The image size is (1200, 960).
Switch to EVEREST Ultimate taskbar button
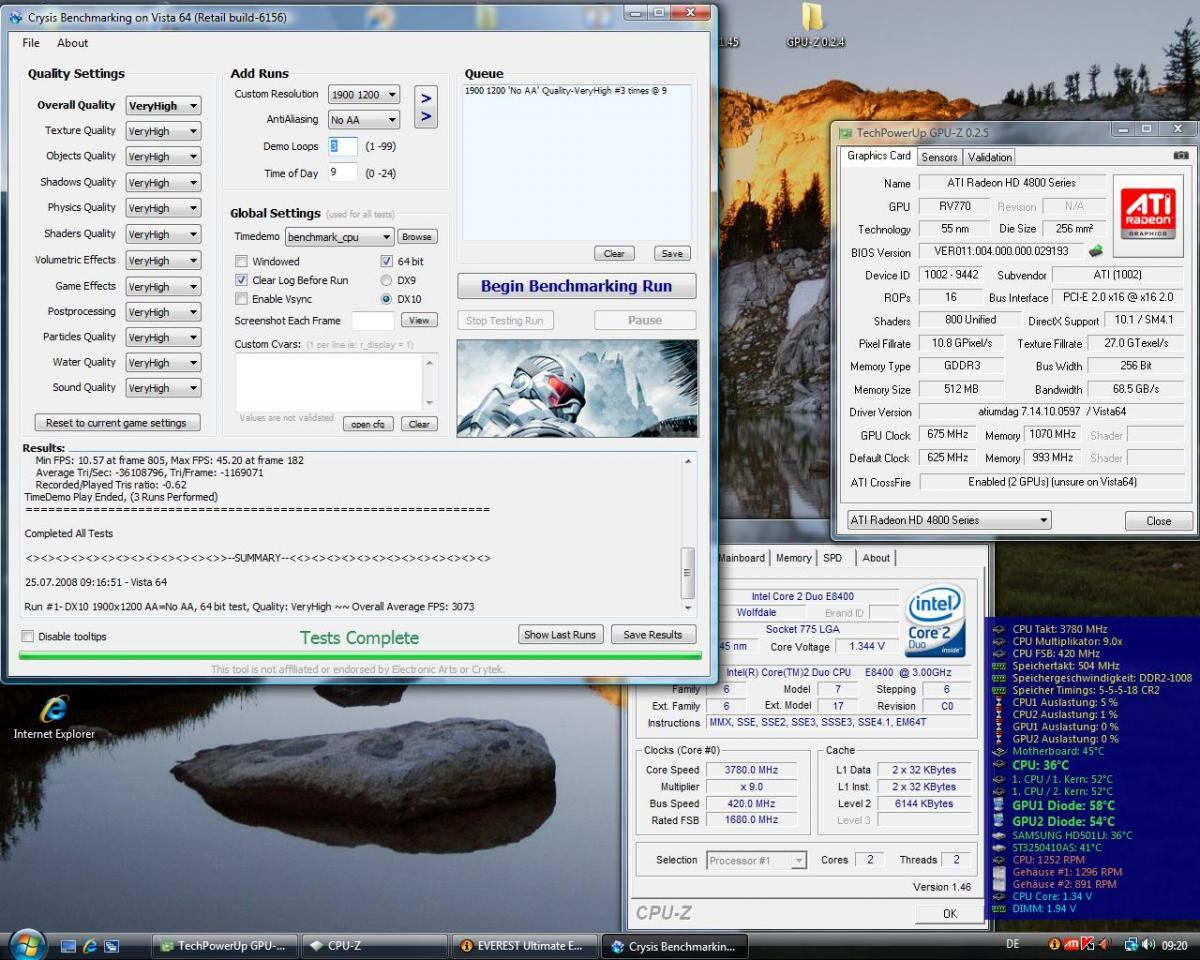tap(524, 945)
